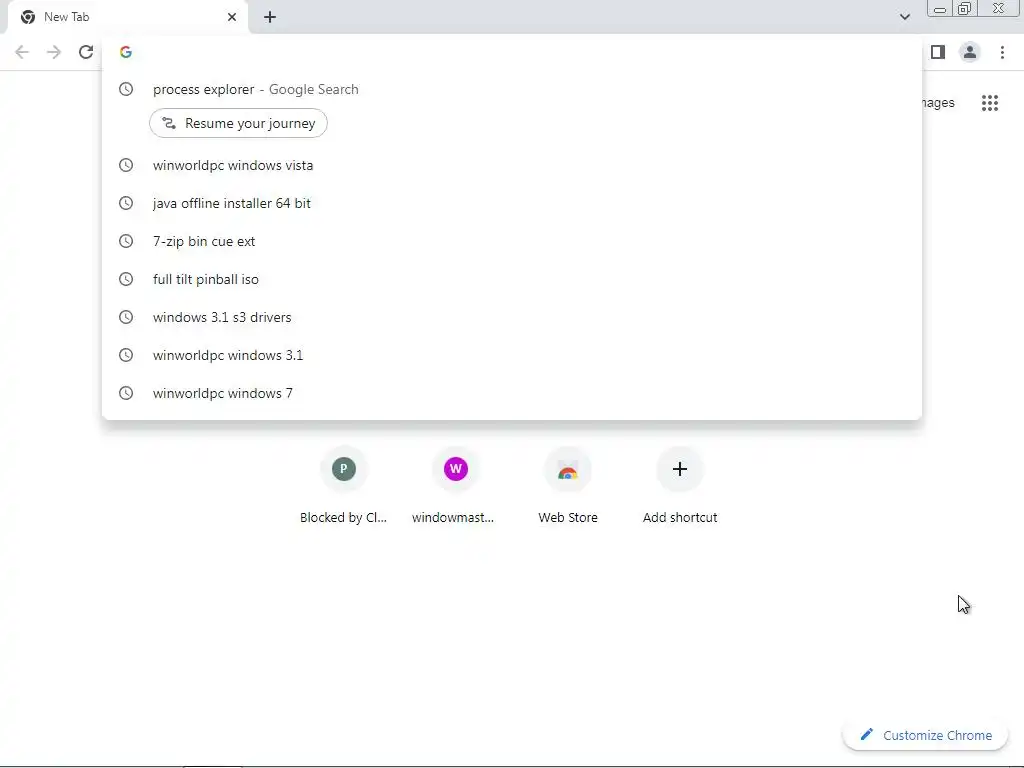The image size is (1024, 768).
Task: Click clock icon beside process explorer
Action: pyautogui.click(x=126, y=89)
